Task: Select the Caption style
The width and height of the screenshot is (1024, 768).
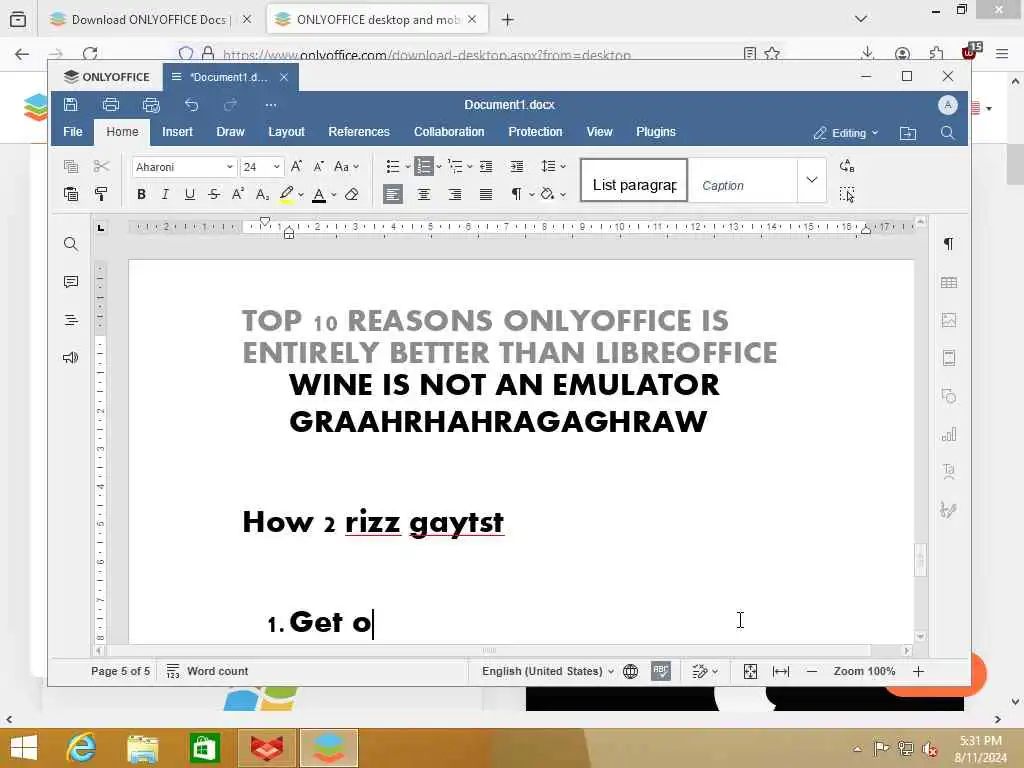Action: point(743,180)
